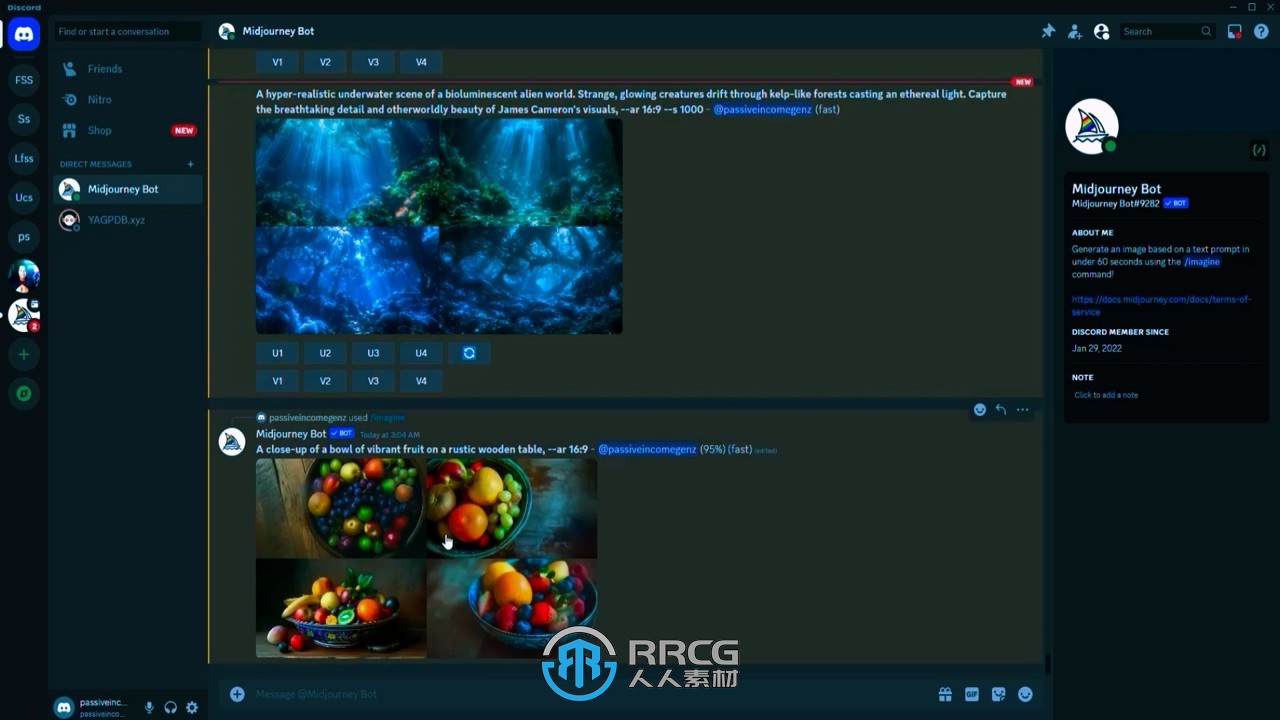Focus Message @Midjourney Bot input
1280x720 pixels.
(590, 694)
